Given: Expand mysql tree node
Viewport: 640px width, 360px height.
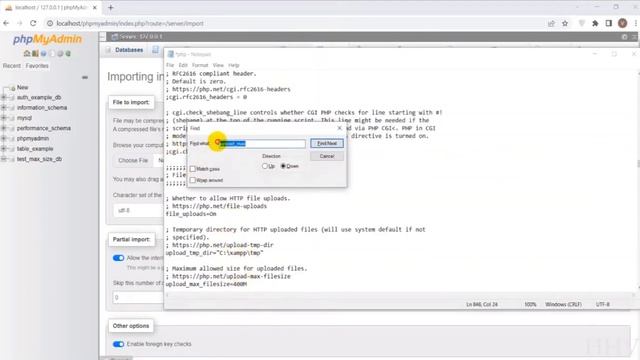Looking at the screenshot, I should (4, 118).
